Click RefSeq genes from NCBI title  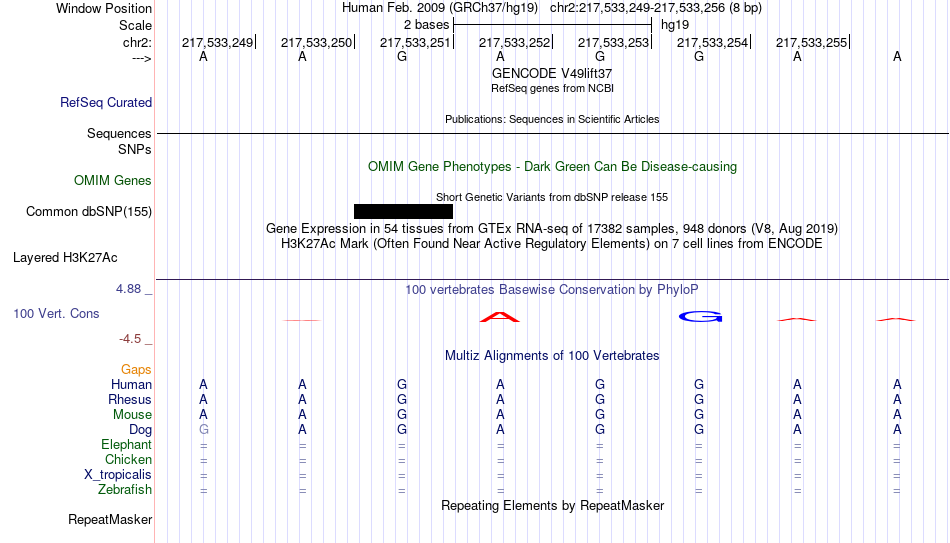[553, 88]
